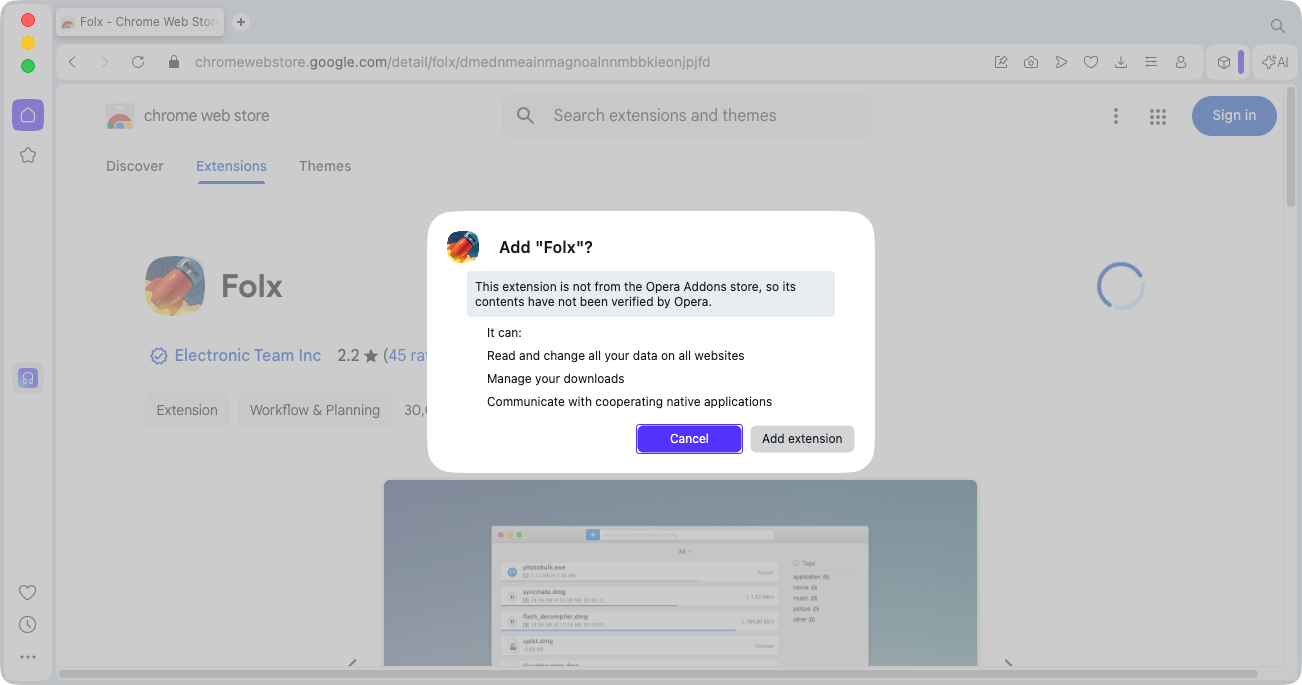The image size is (1302, 685).
Task: Click the chrome web store logo
Action: click(188, 116)
